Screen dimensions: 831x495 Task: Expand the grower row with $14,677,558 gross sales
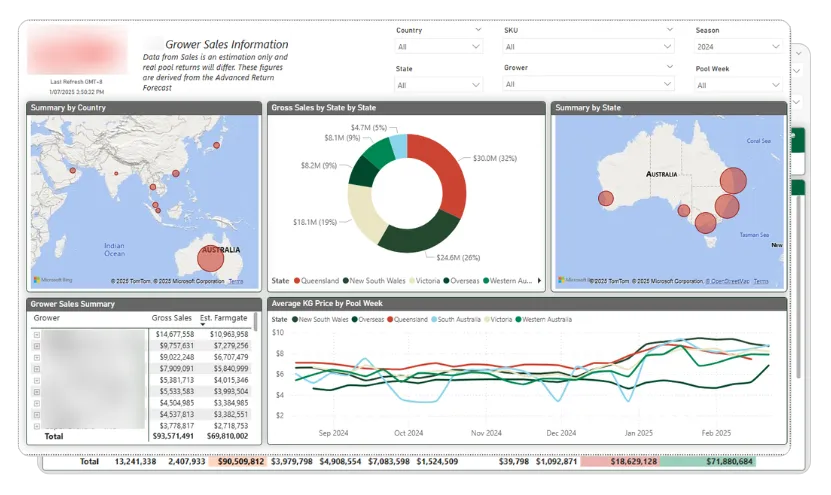point(37,334)
